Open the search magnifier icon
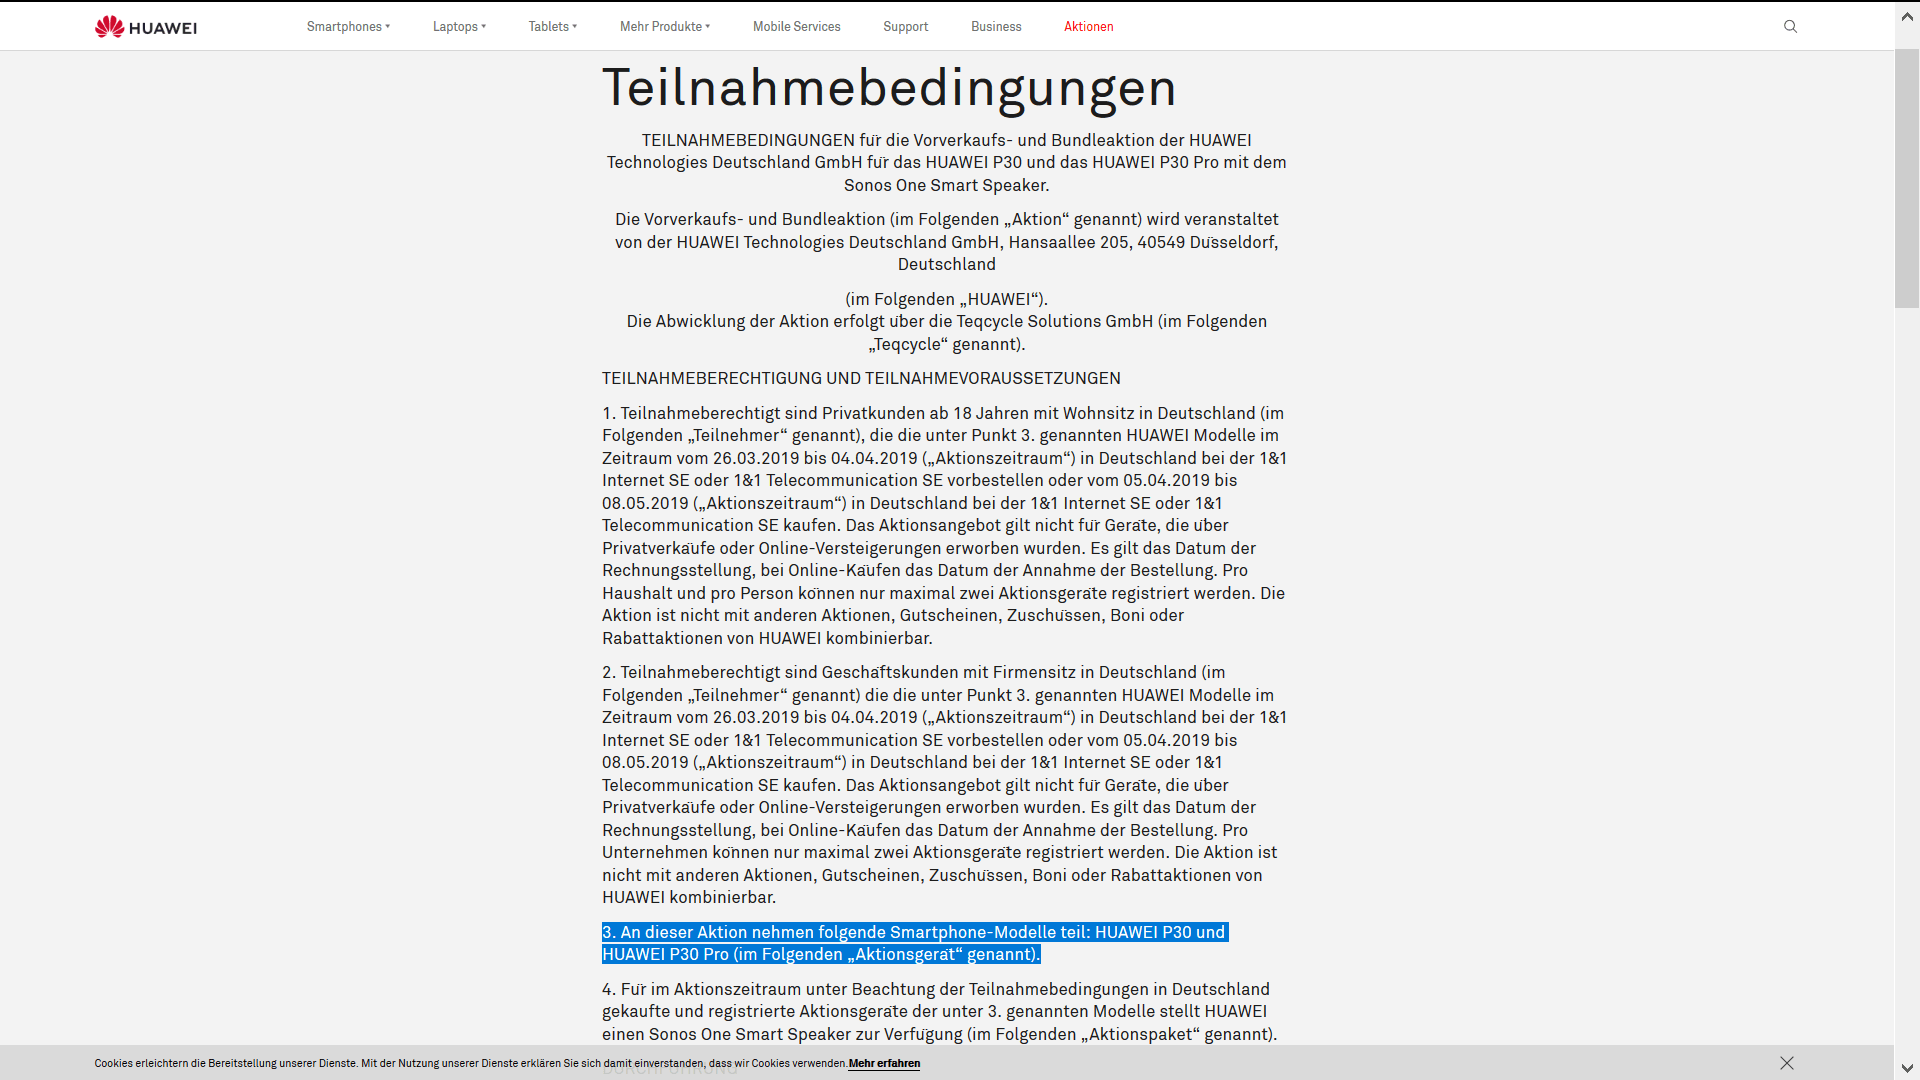This screenshot has width=1920, height=1080. (1790, 27)
